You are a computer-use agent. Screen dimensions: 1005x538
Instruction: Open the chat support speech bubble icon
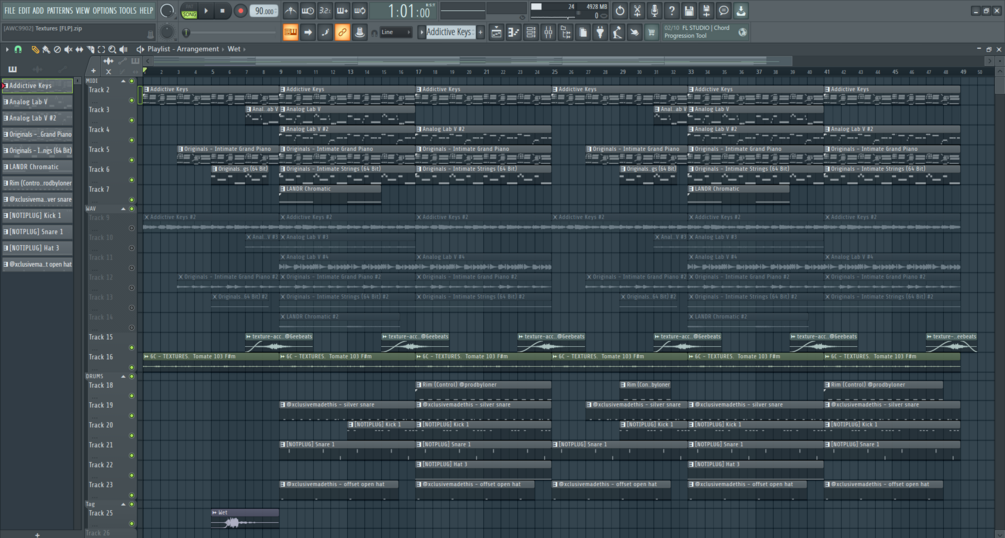(724, 11)
